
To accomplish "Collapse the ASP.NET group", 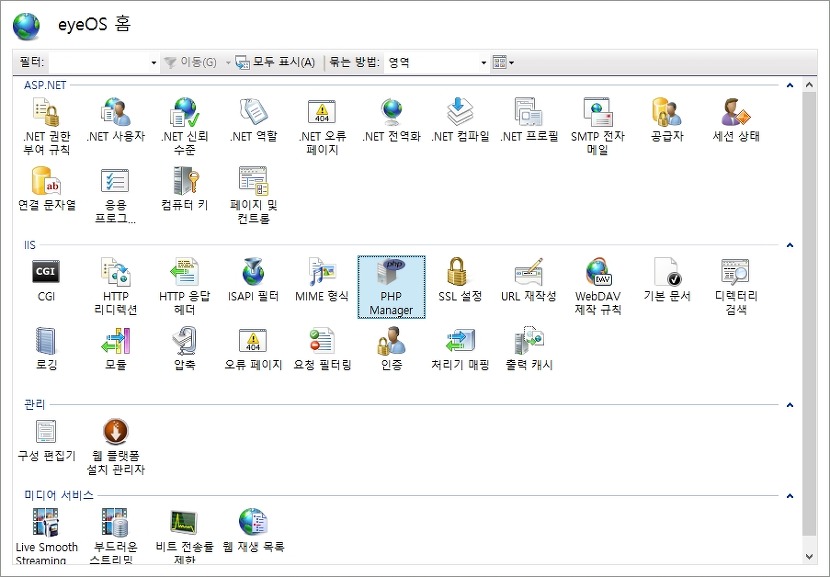I will tap(790, 85).
